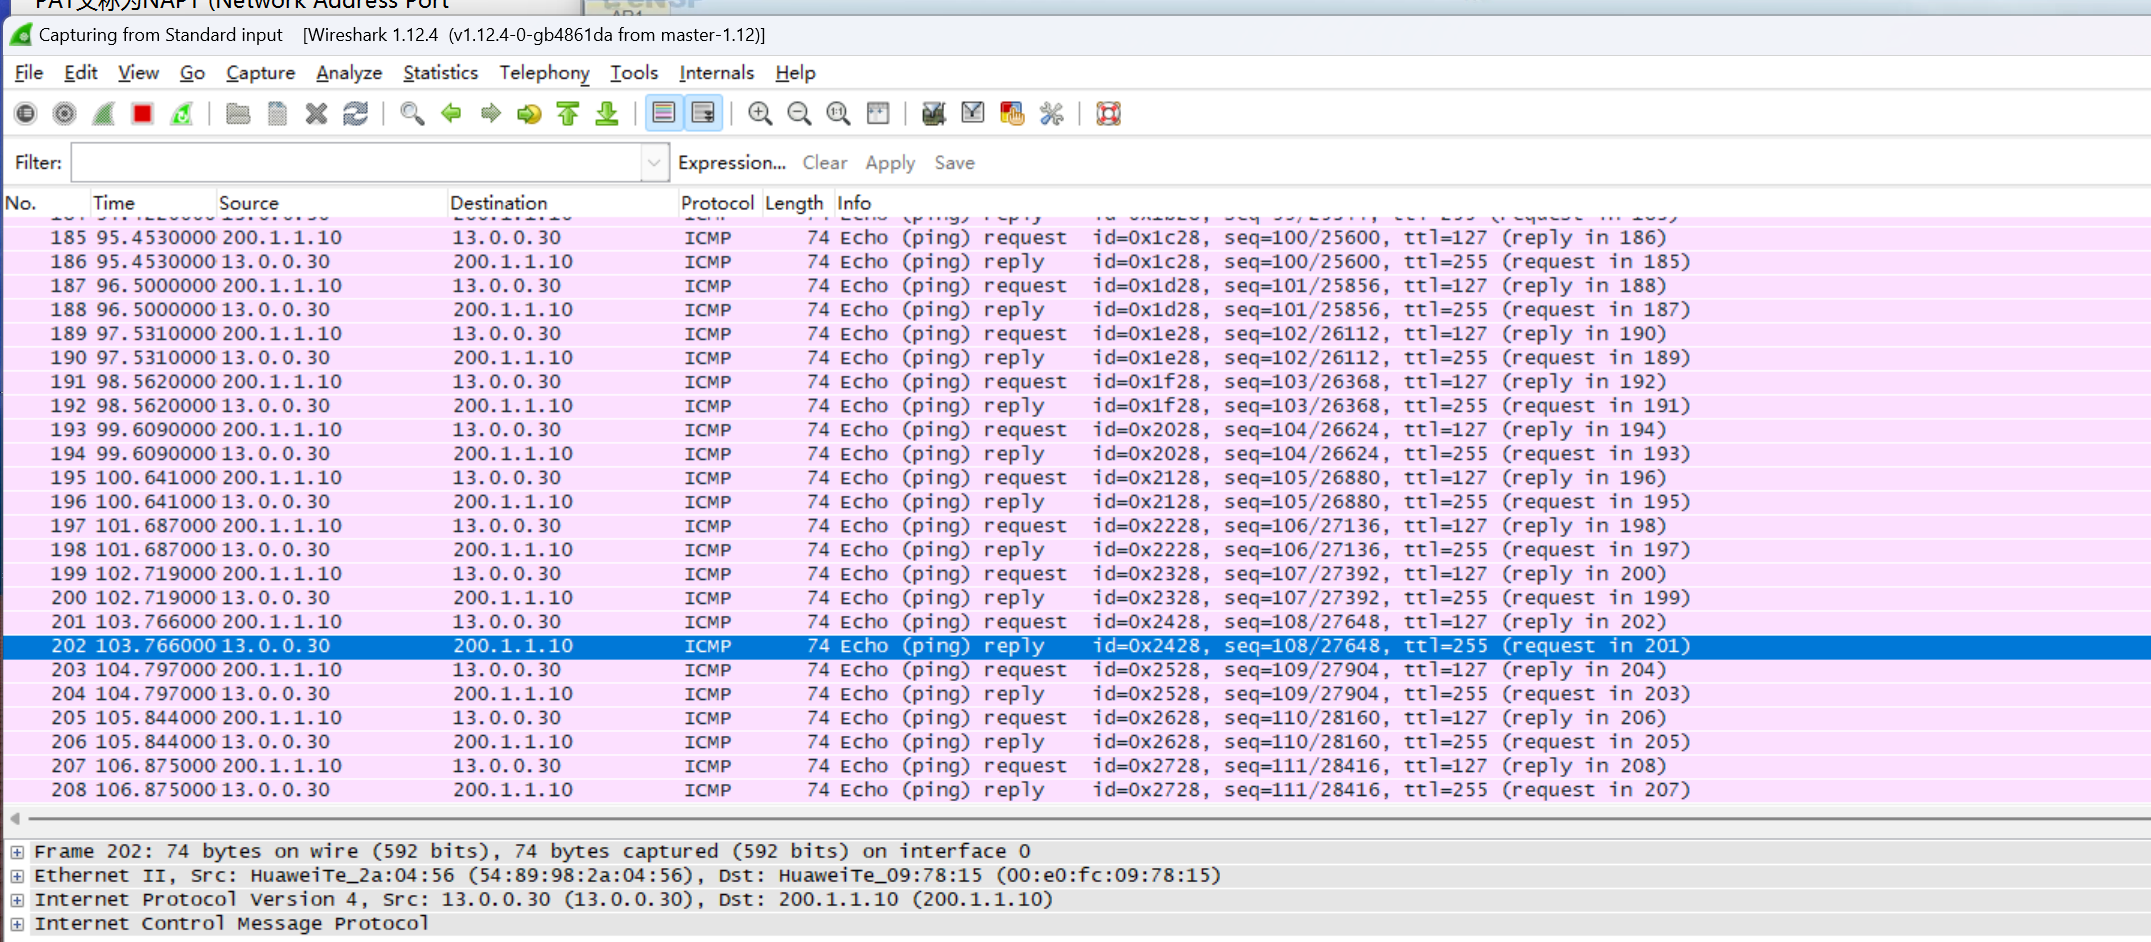Click the Save filter button

tap(954, 163)
